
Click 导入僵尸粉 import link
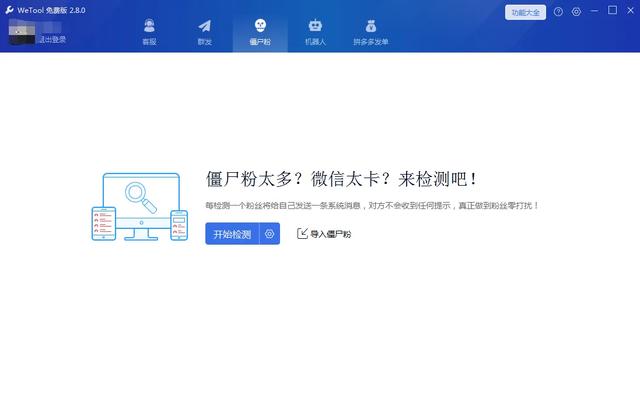(324, 234)
